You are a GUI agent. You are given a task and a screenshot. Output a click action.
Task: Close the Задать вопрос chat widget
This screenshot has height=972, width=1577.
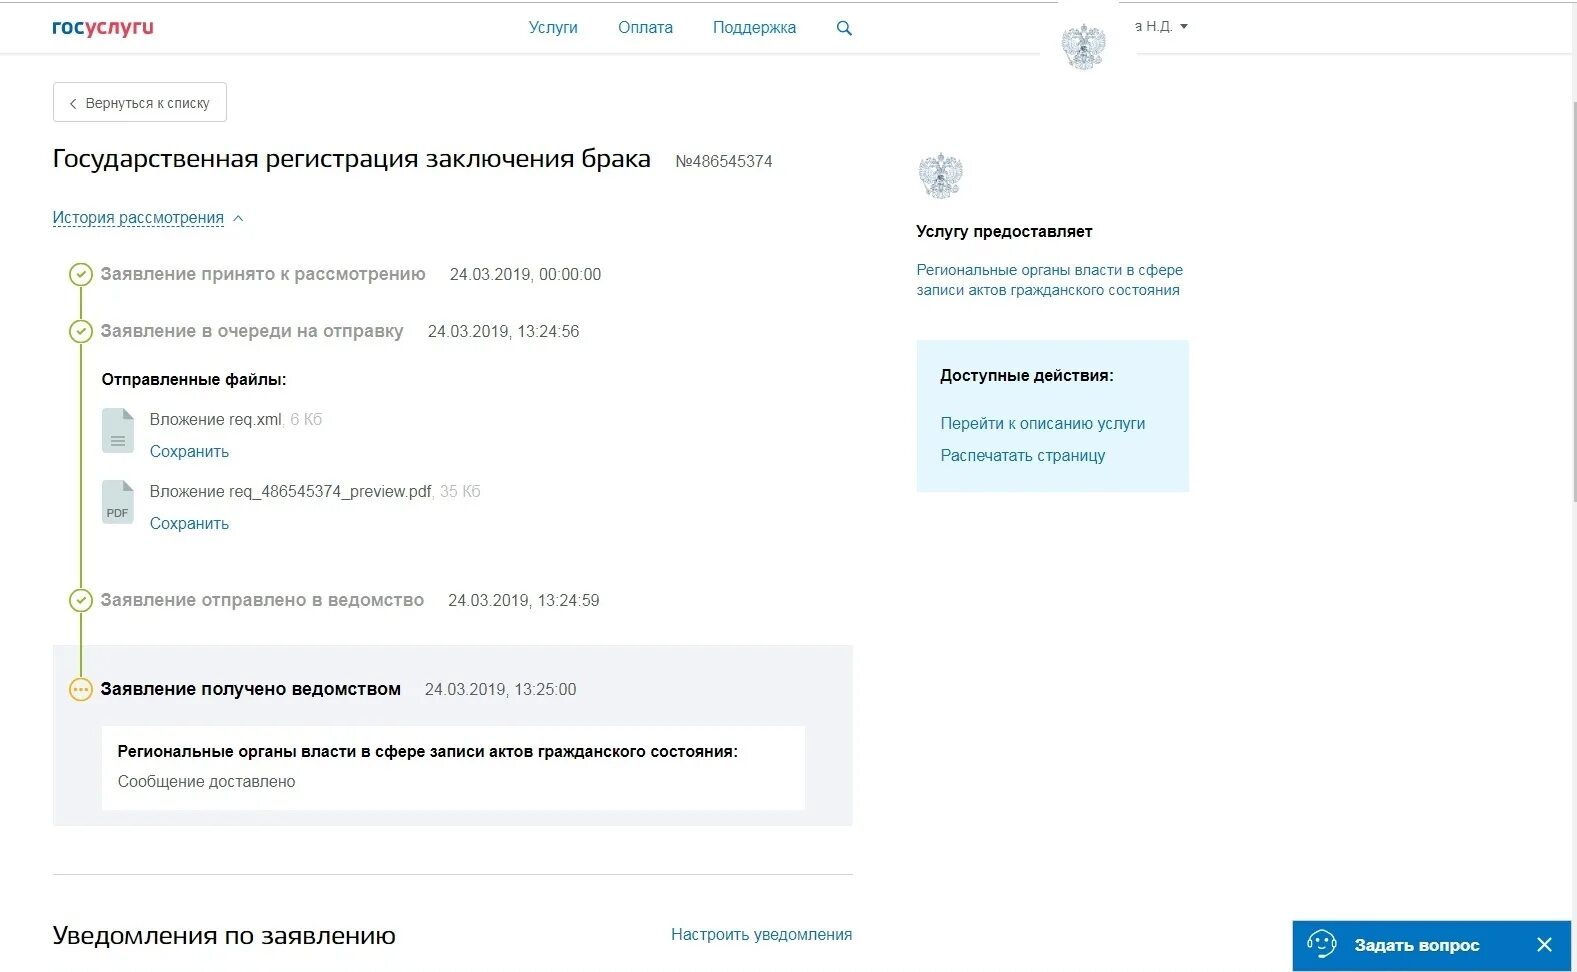click(x=1544, y=945)
